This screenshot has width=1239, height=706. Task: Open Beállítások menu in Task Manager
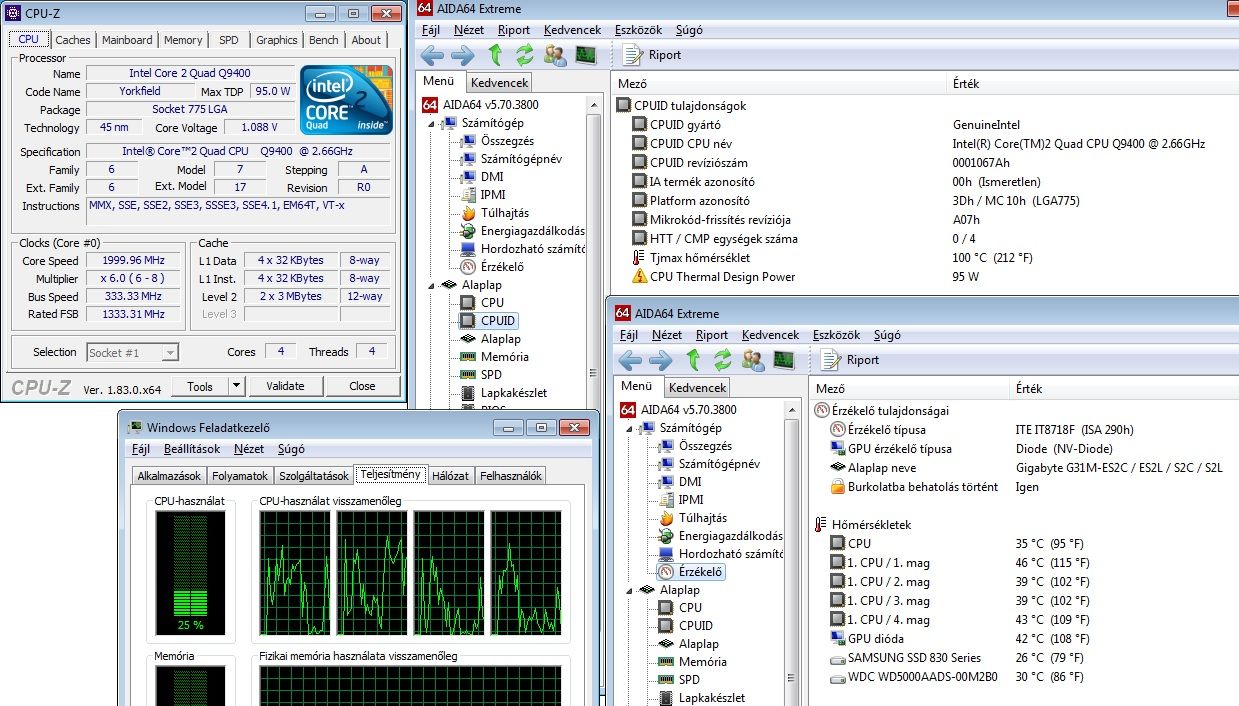click(x=192, y=449)
